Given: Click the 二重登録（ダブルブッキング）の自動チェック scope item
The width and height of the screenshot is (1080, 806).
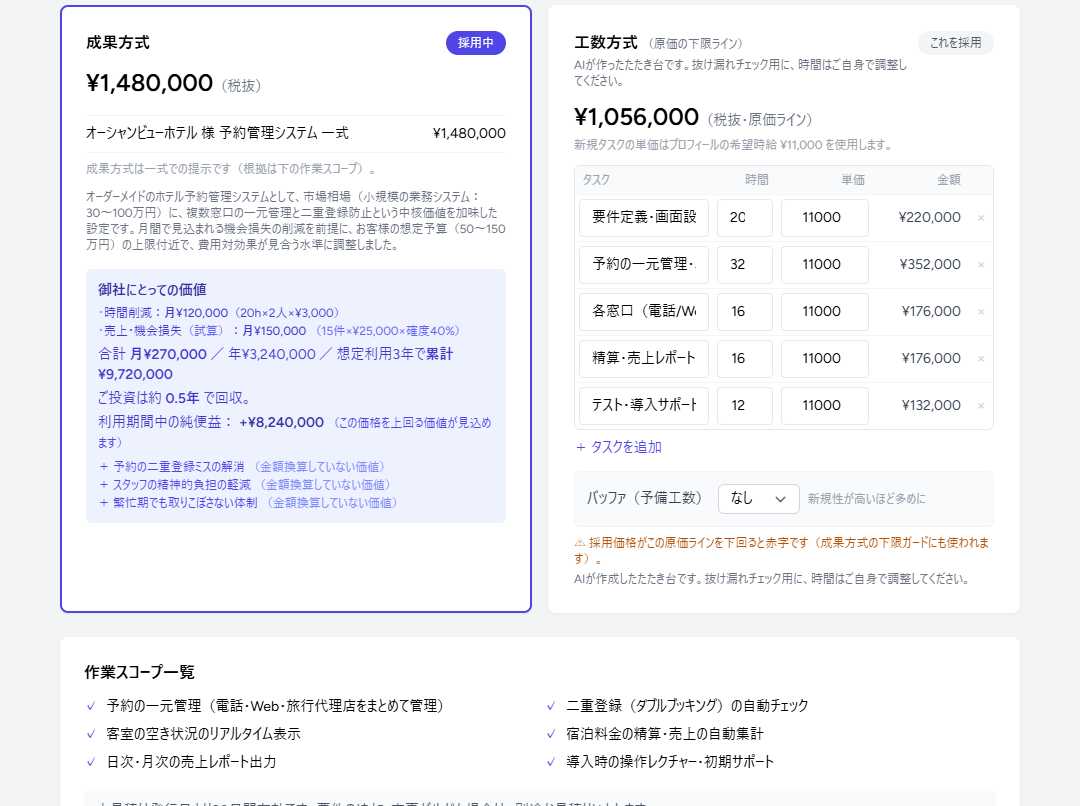Looking at the screenshot, I should [x=687, y=706].
